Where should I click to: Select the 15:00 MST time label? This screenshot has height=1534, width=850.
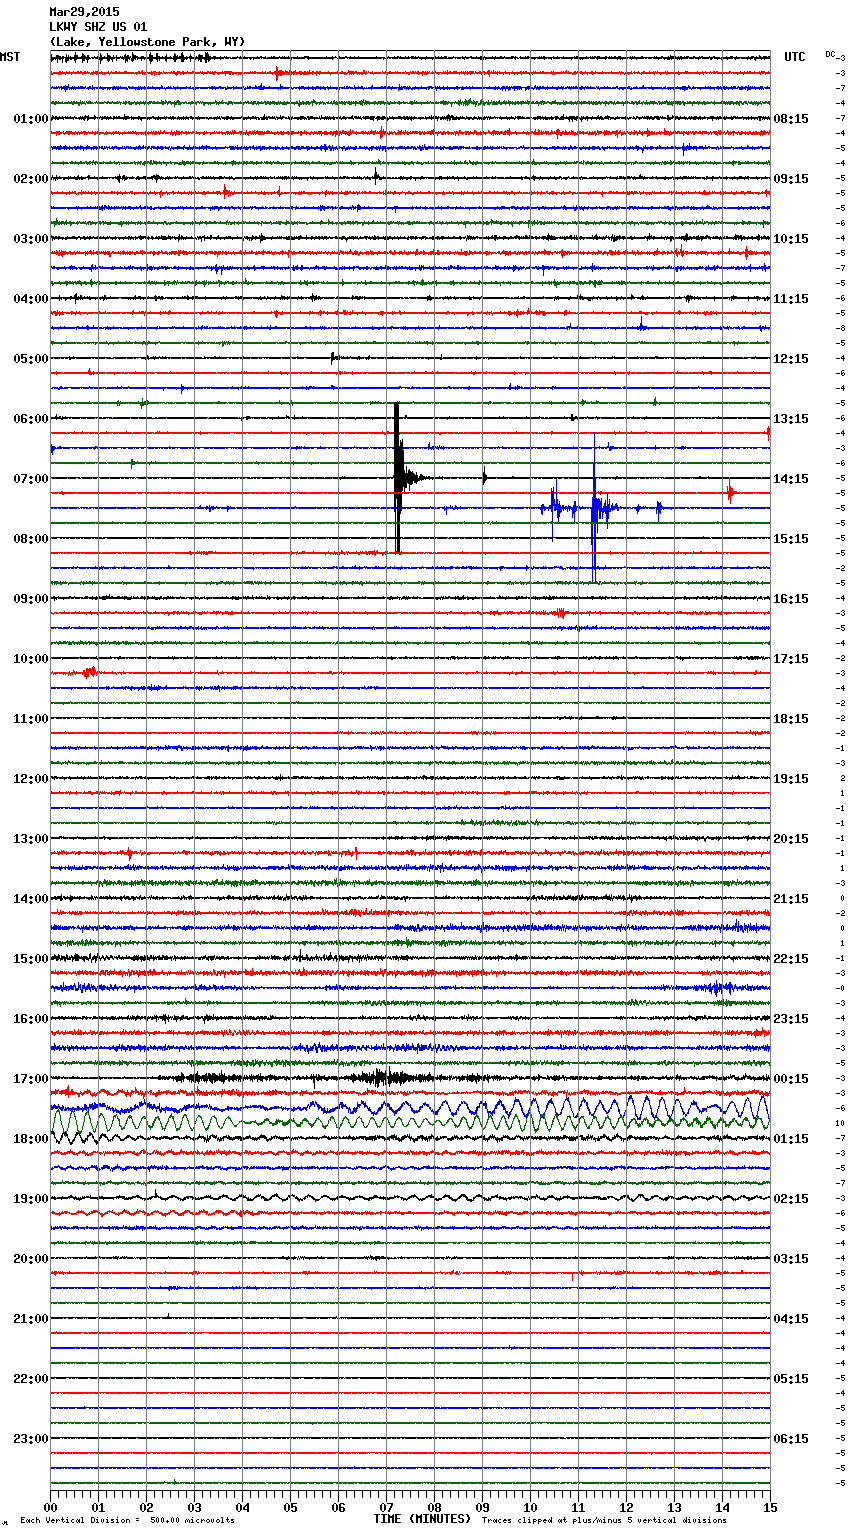pyautogui.click(x=31, y=959)
